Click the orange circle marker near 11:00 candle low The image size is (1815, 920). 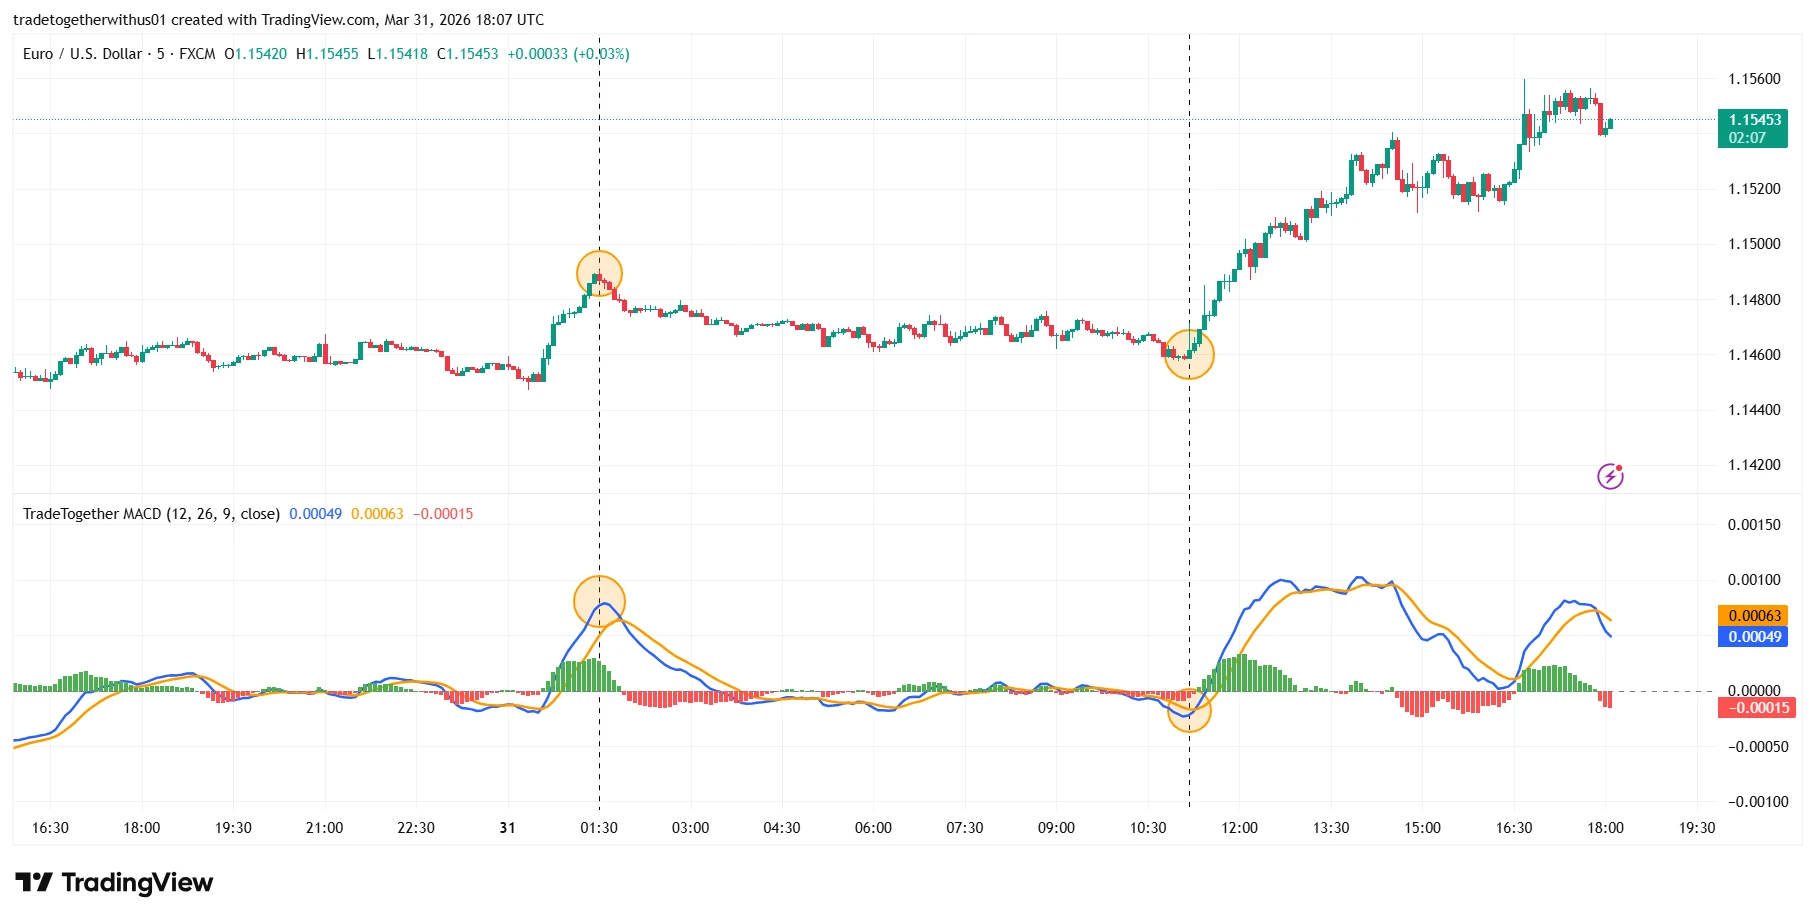click(1188, 354)
